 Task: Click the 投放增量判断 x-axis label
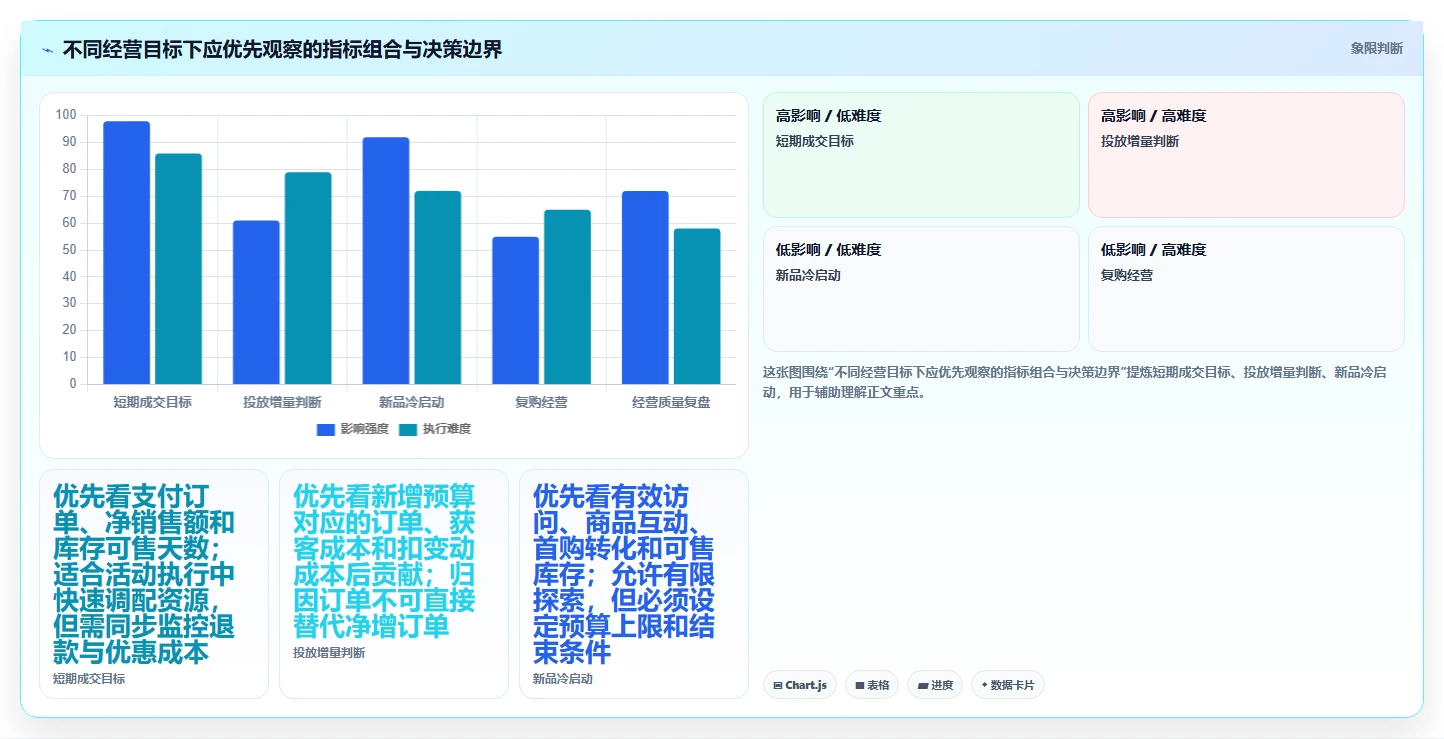282,402
